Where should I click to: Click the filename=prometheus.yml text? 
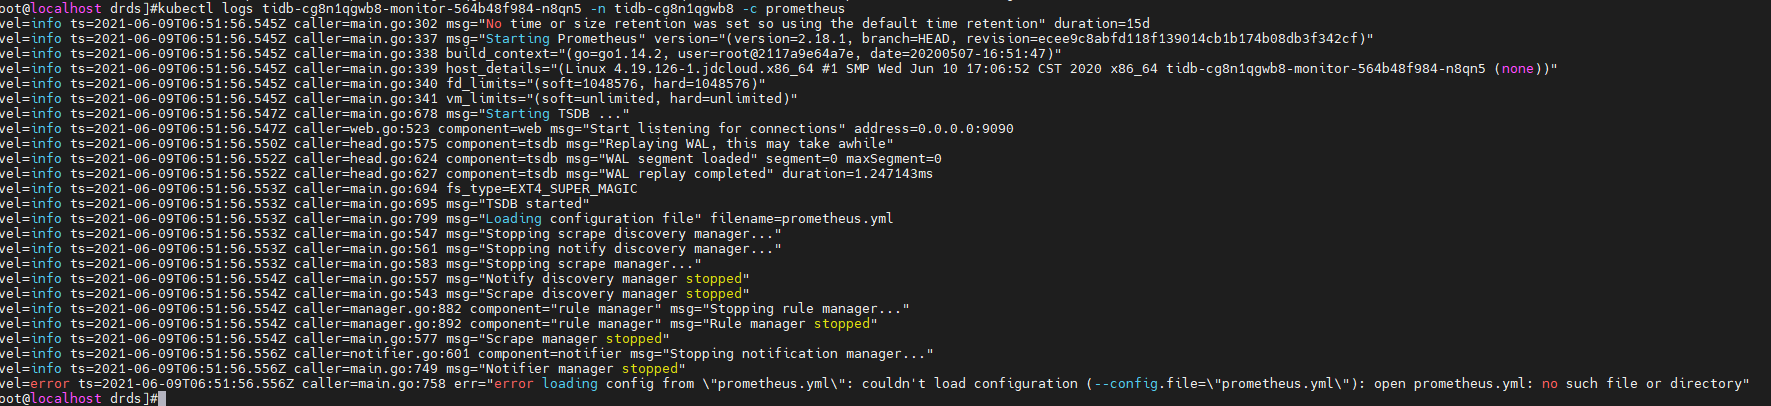801,218
